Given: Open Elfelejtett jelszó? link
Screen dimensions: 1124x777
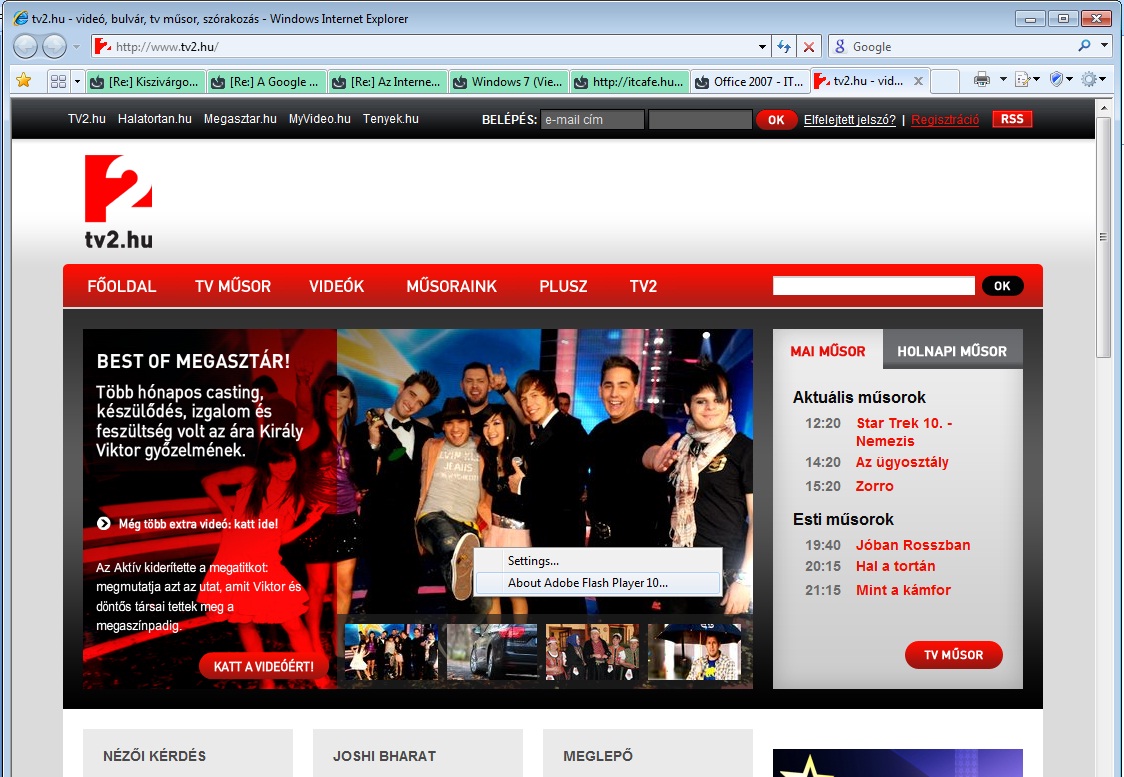Looking at the screenshot, I should (x=849, y=120).
